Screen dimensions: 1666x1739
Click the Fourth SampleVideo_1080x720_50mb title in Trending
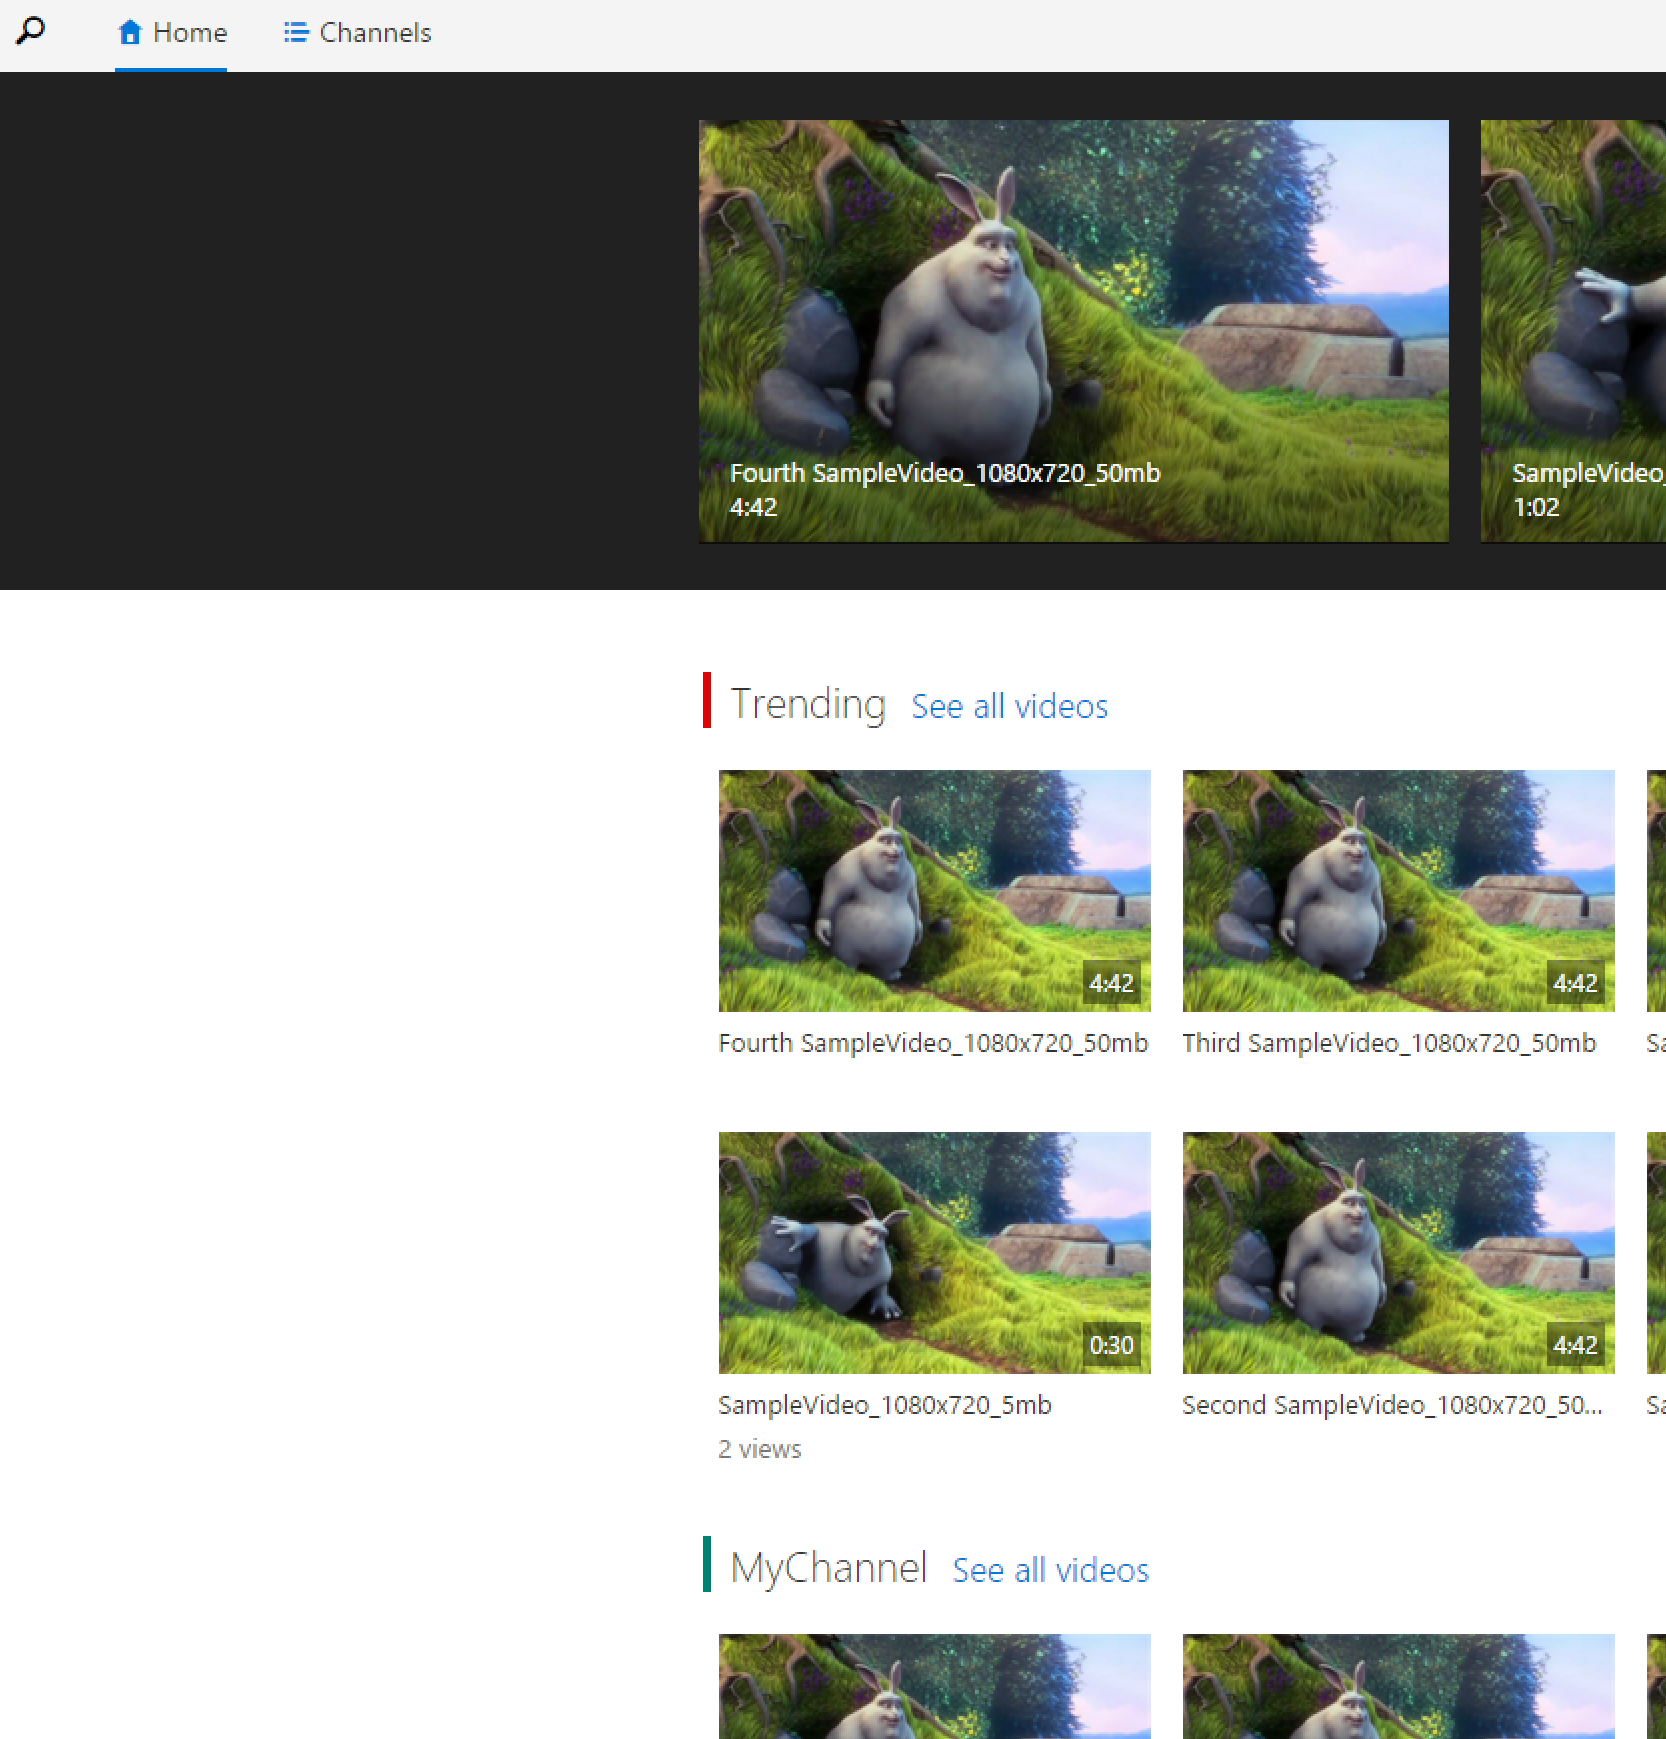coord(933,1043)
